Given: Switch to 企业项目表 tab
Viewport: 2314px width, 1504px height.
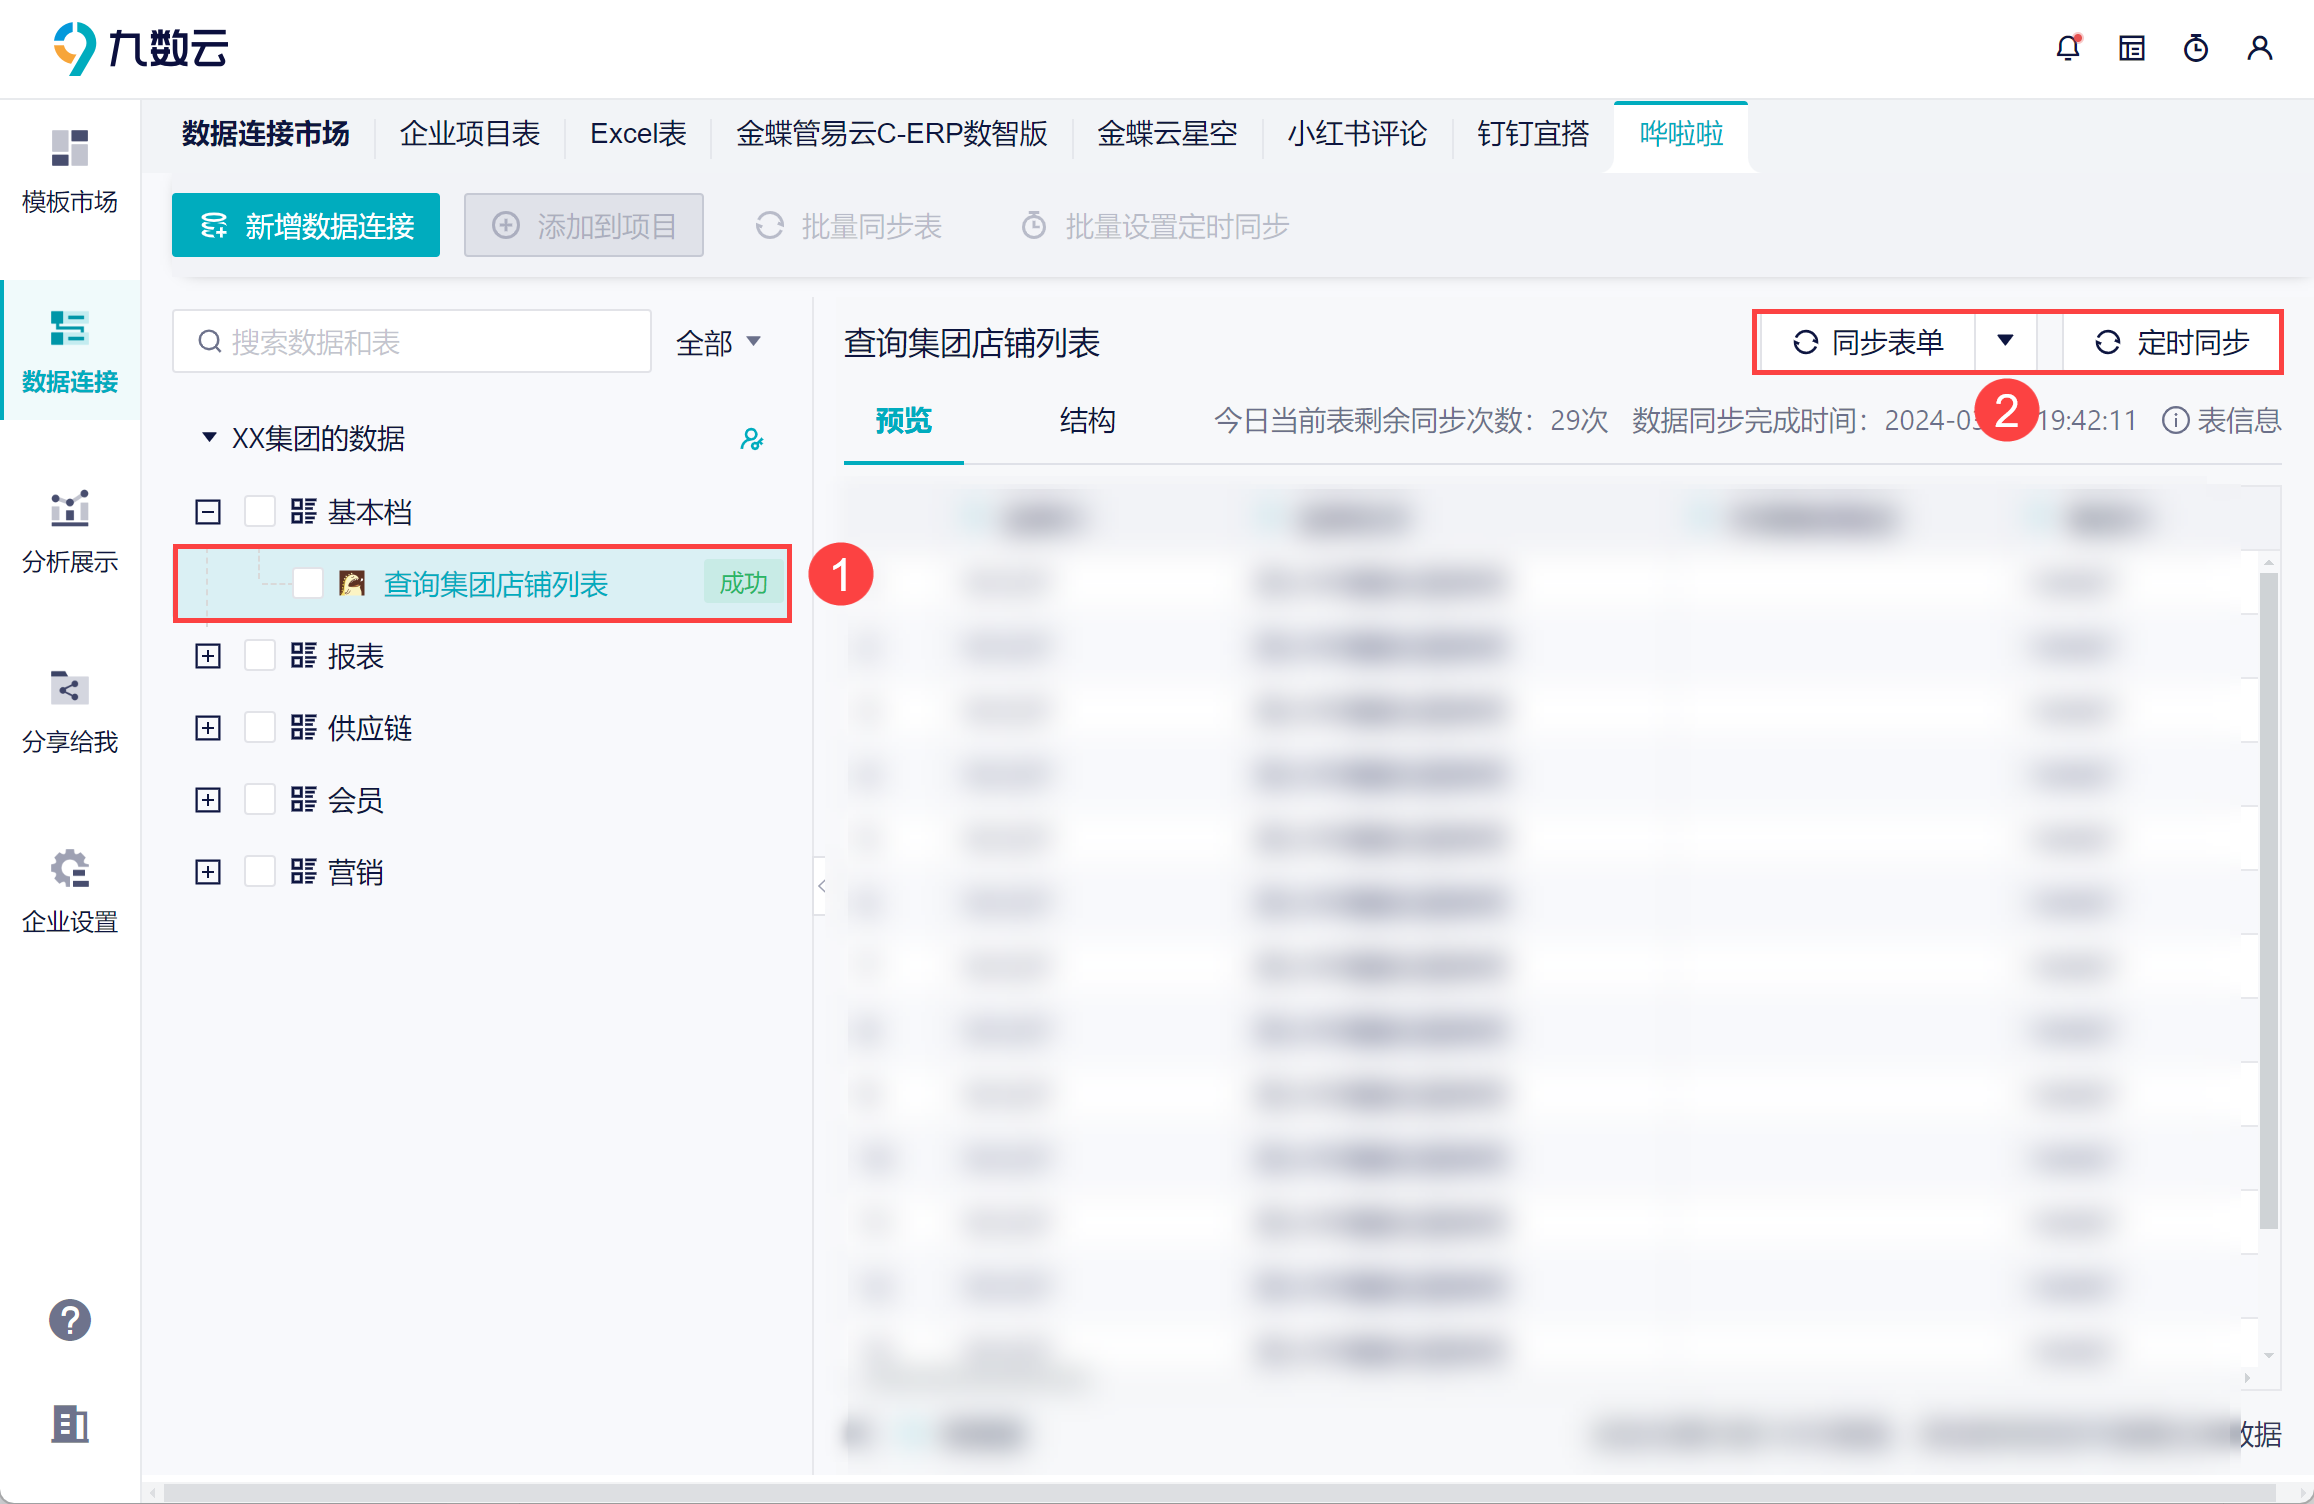Looking at the screenshot, I should click(x=470, y=133).
